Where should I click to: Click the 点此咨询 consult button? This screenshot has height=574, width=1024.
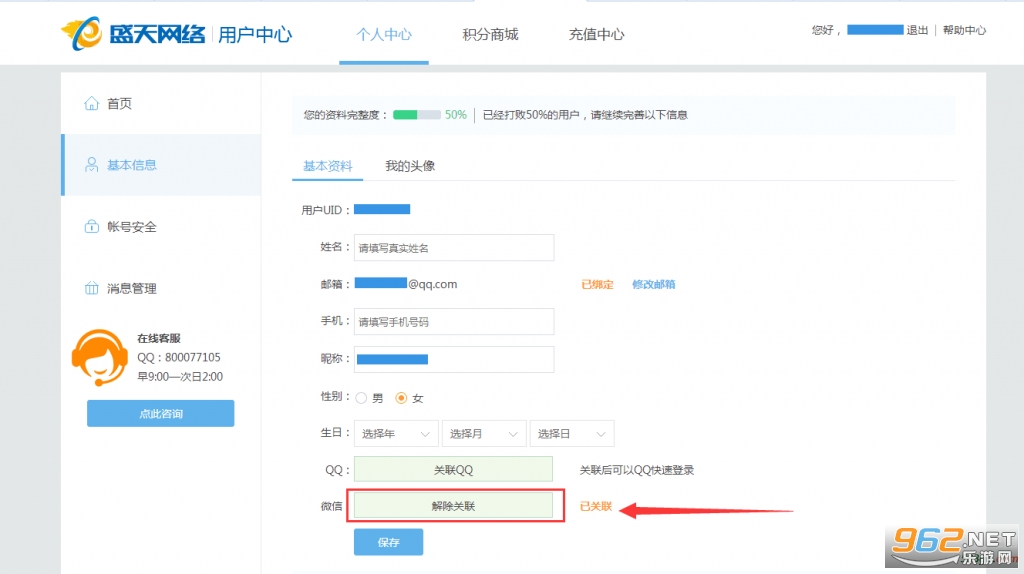point(161,413)
